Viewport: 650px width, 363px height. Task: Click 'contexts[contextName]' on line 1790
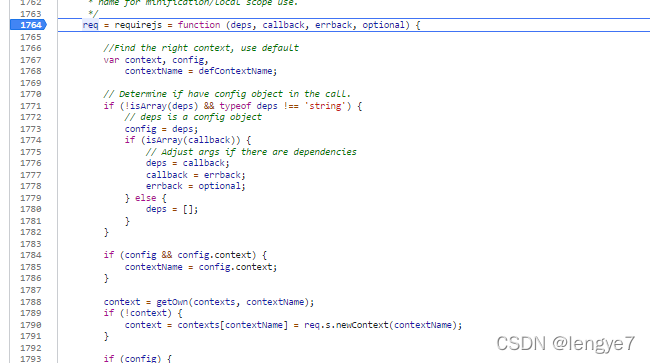pos(233,325)
